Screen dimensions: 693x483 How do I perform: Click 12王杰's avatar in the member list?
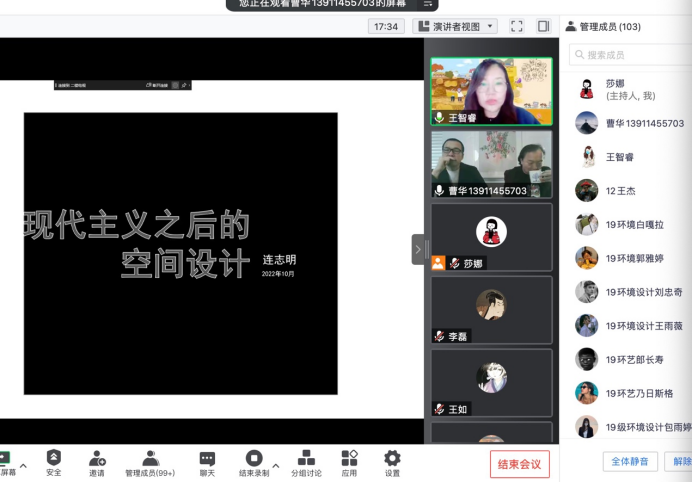pyautogui.click(x=586, y=190)
